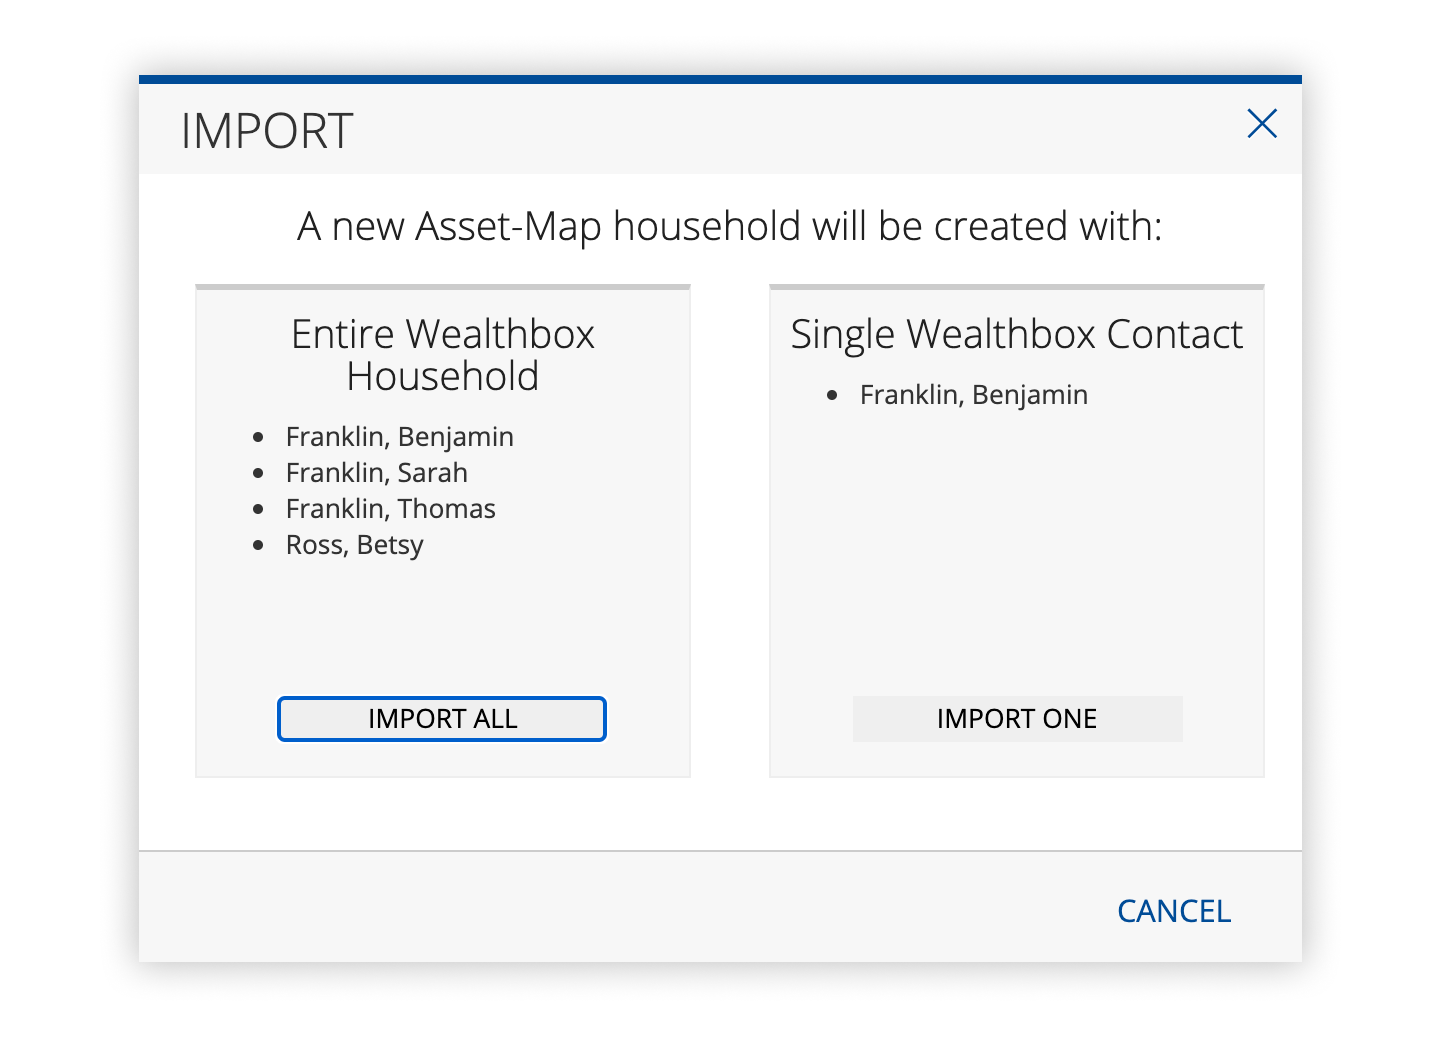Click the 'A new Asset-Map household' message
The image size is (1441, 1037).
point(730,226)
